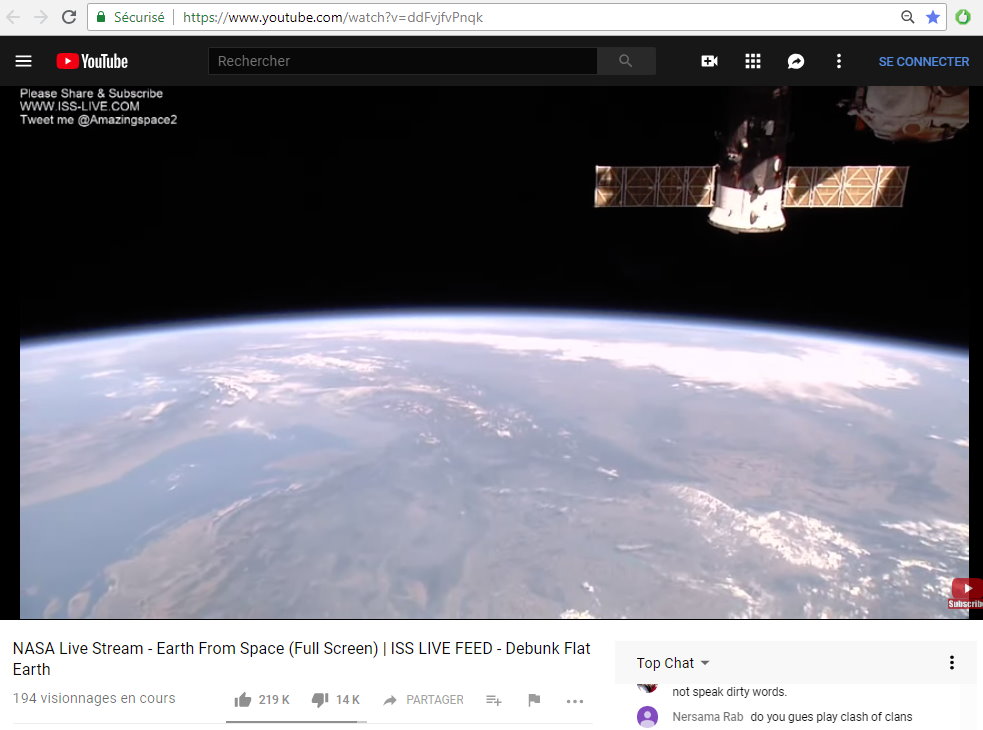This screenshot has width=983, height=730.
Task: Click the ISS live video player
Action: 494,352
